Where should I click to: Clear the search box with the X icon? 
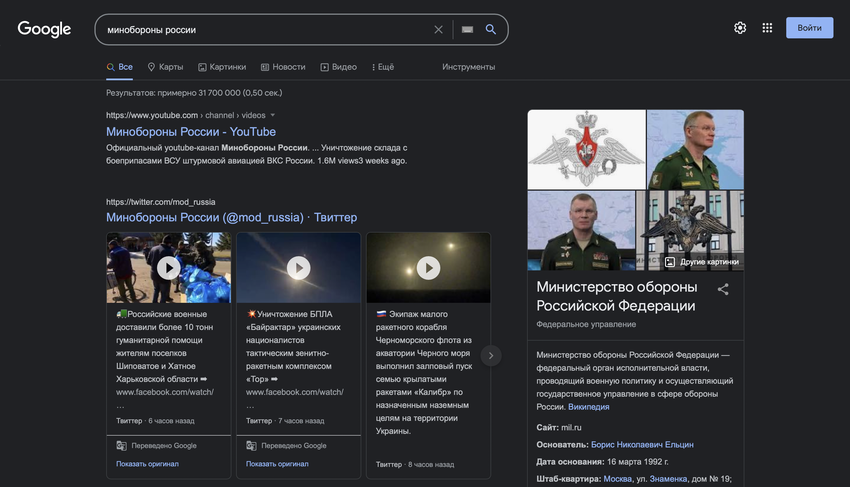[x=438, y=29]
